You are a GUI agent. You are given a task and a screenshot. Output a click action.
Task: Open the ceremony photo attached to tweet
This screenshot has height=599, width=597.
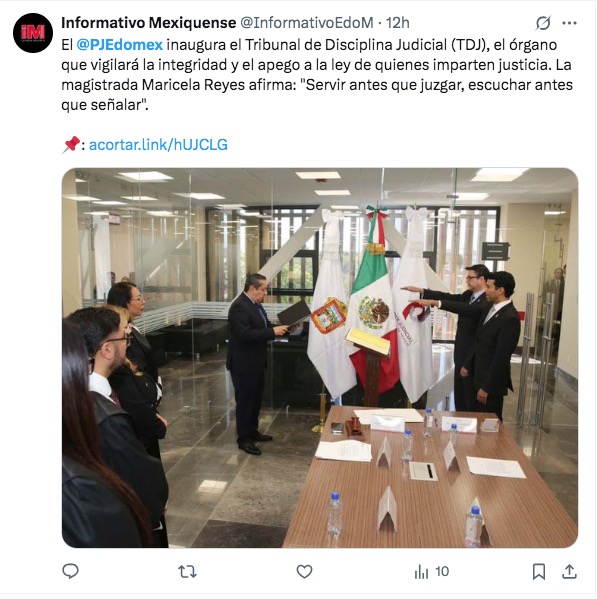(x=320, y=358)
